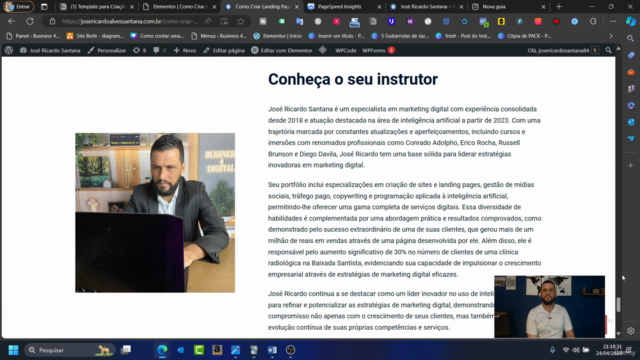640x360 pixels.
Task: Open Edge sidebar Telegram-style paper plane icon
Action: click(631, 138)
